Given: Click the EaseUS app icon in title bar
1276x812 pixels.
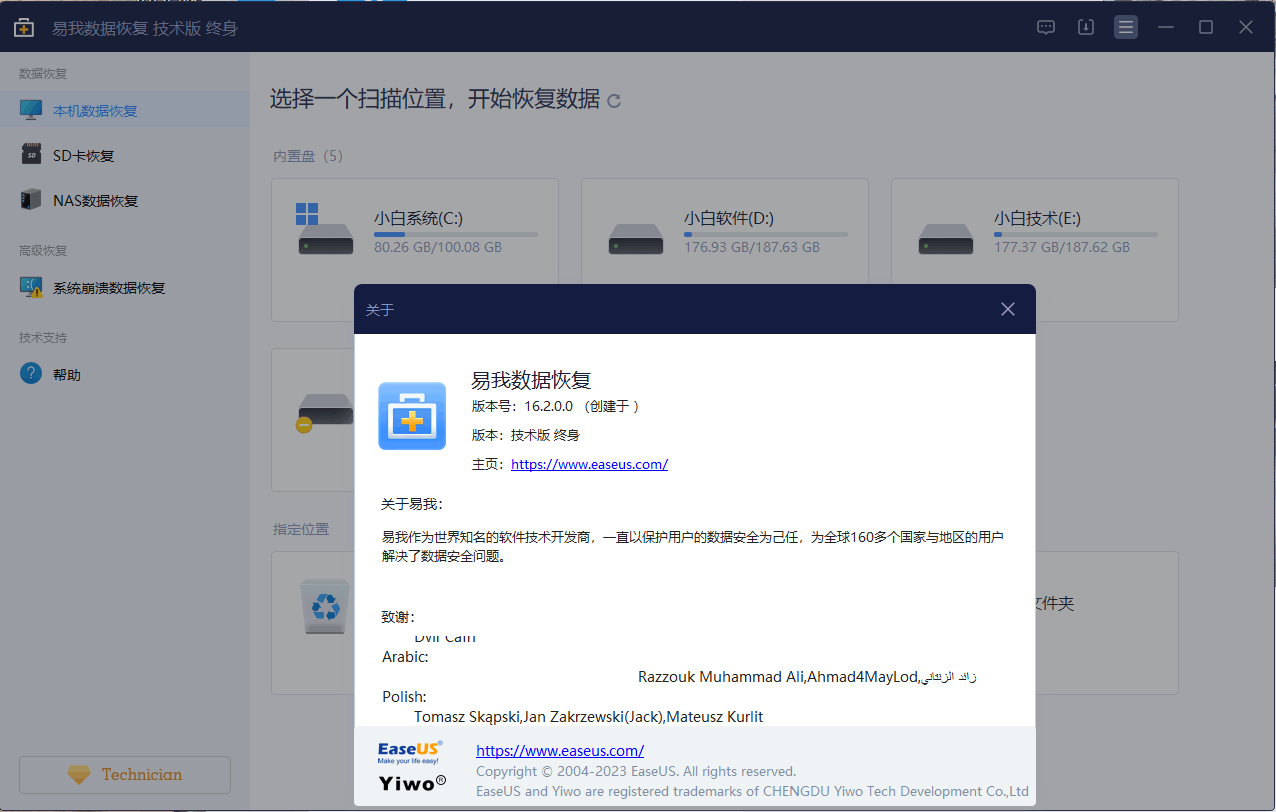Looking at the screenshot, I should coord(24,28).
